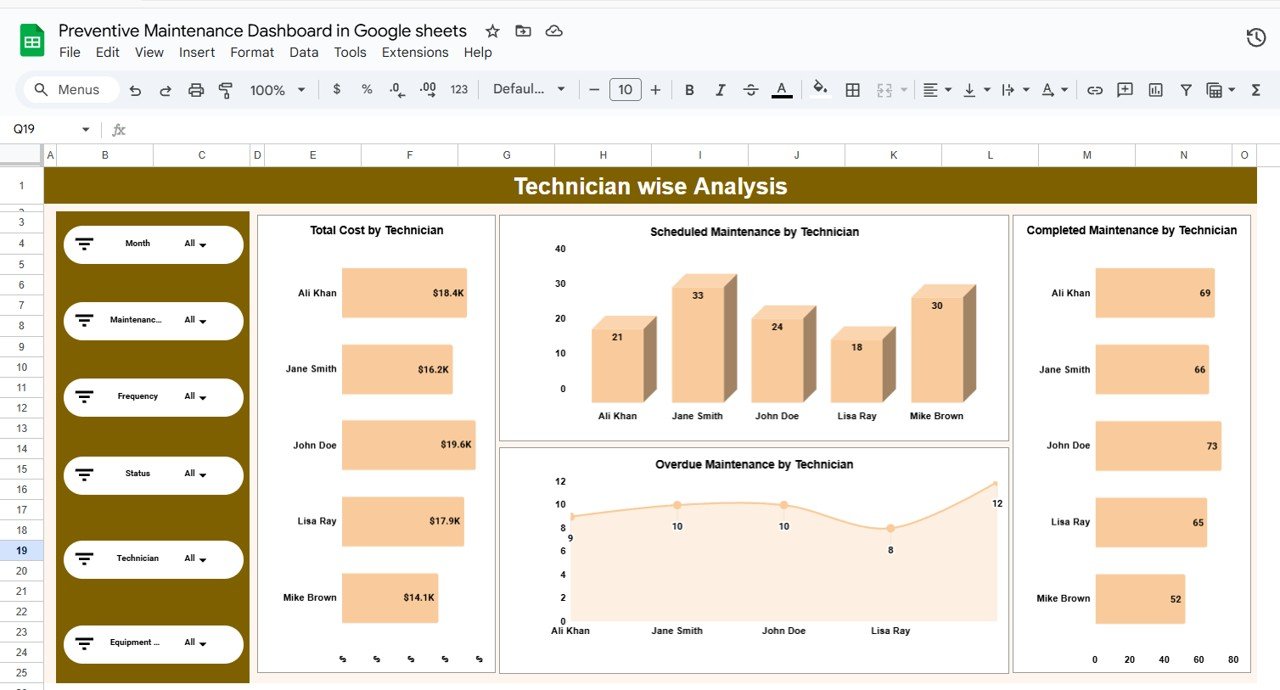Open the fill color picker

click(820, 89)
